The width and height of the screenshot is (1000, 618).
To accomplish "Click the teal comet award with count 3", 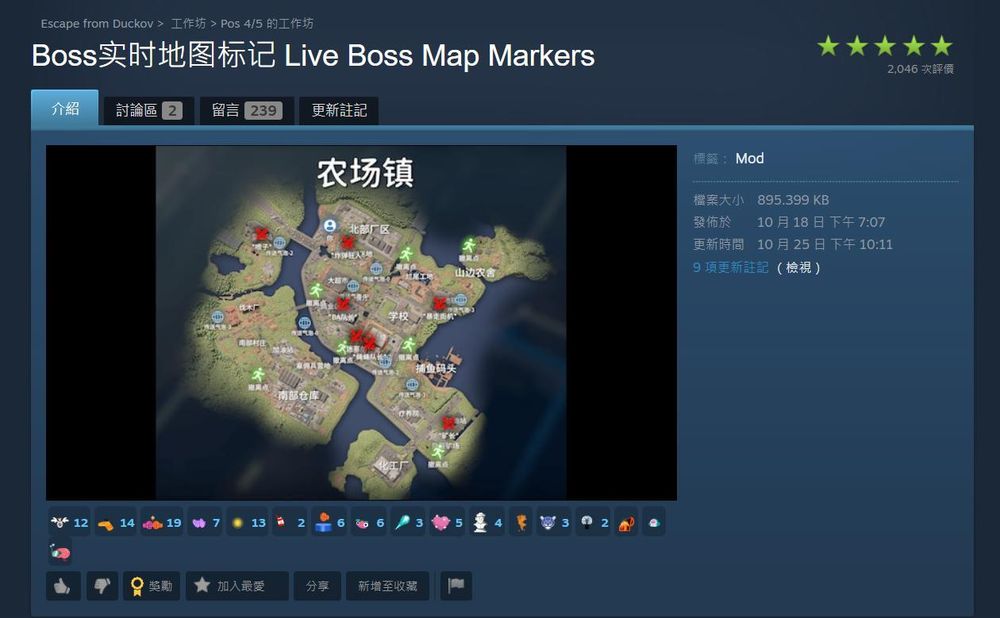I will pyautogui.click(x=409, y=523).
